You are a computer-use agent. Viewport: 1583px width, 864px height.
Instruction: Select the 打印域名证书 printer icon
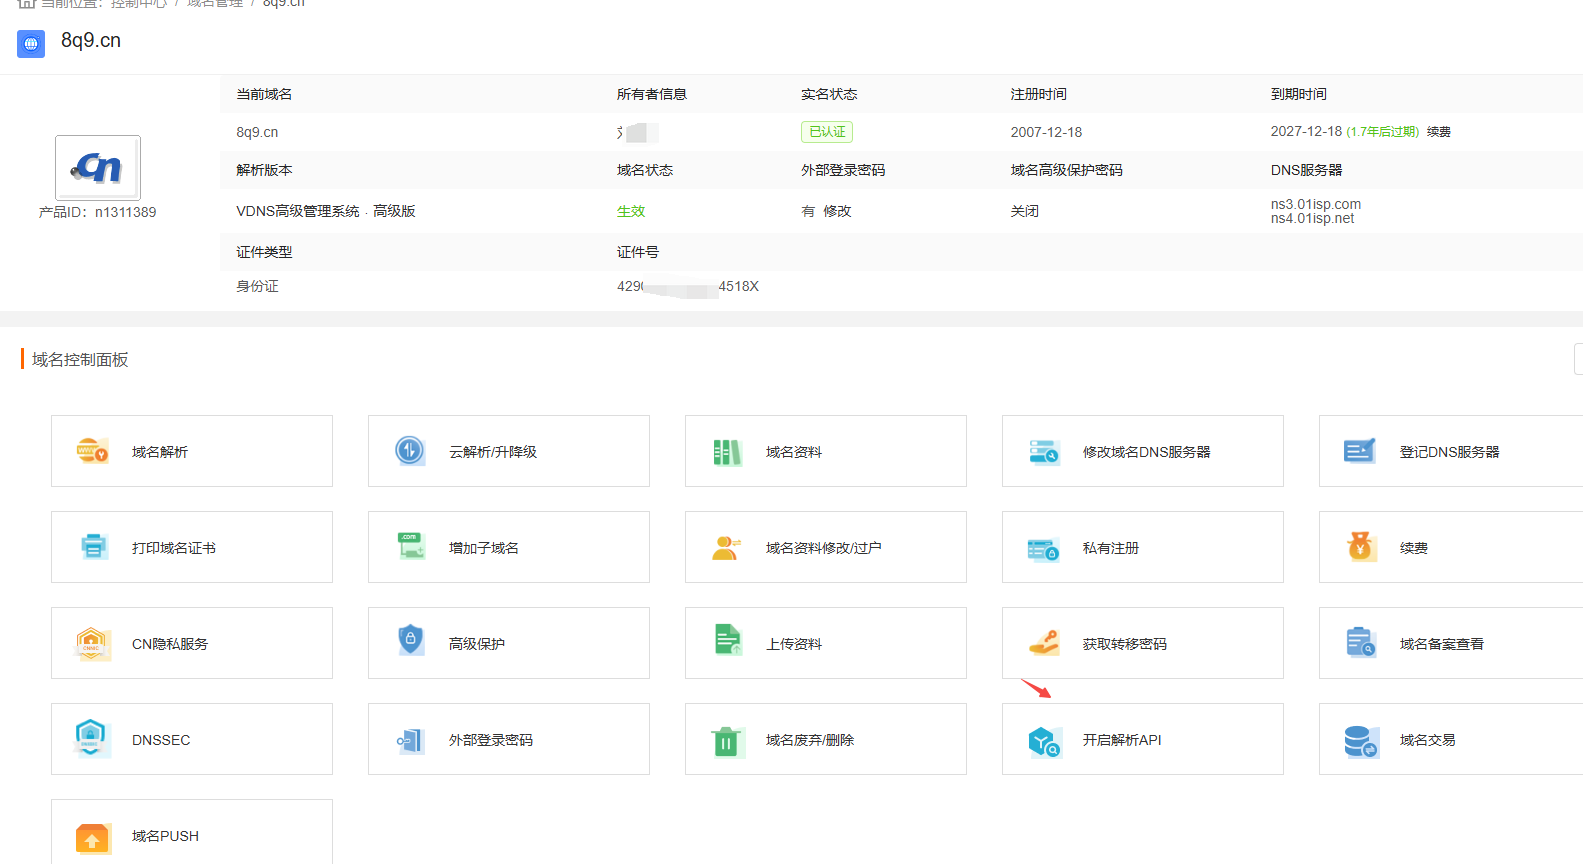[93, 547]
